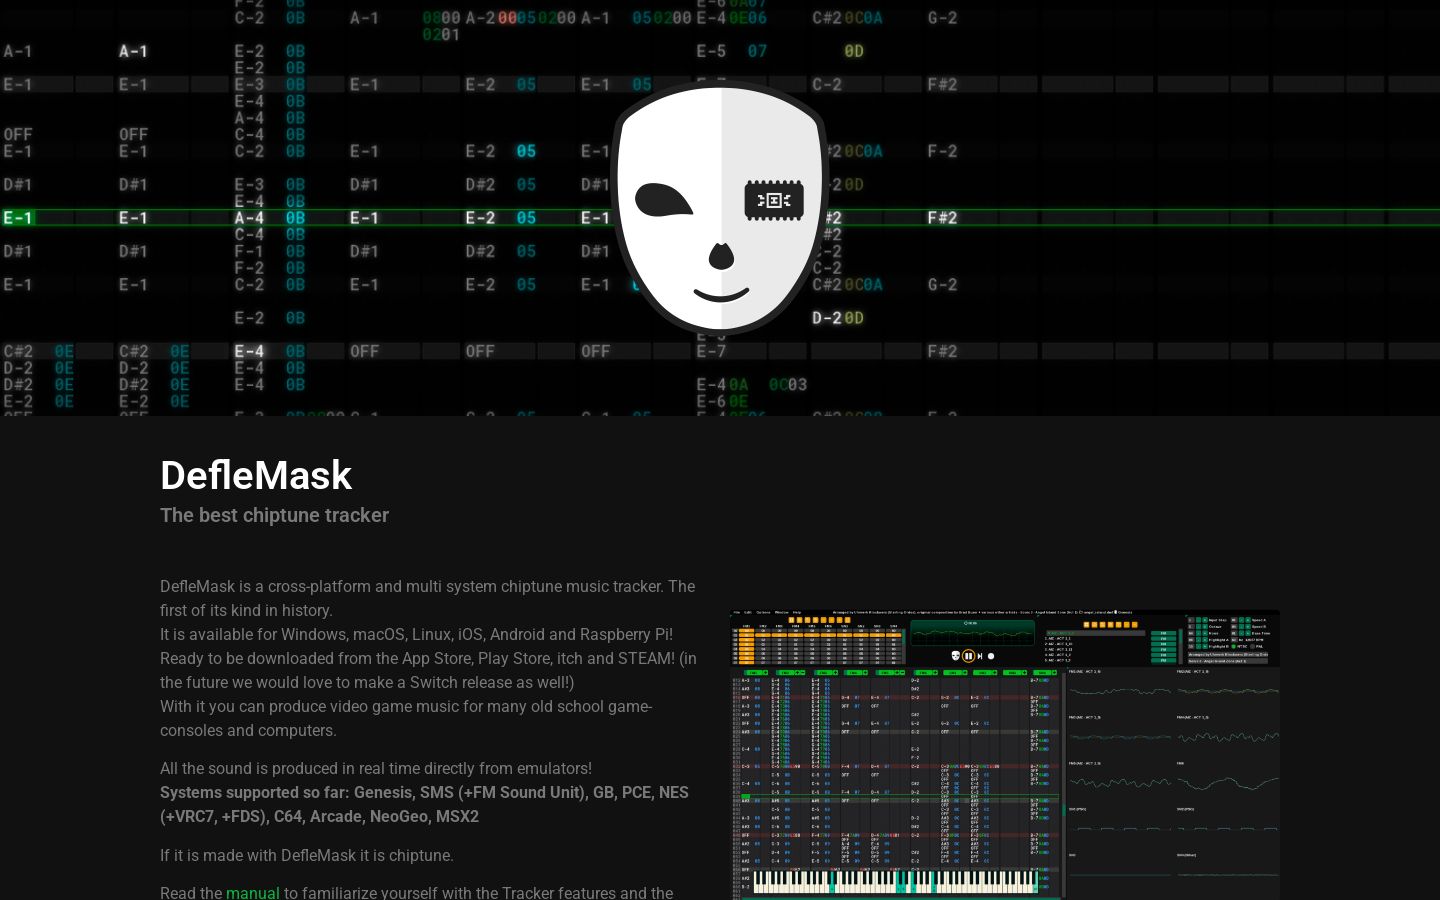This screenshot has height=900, width=1440.
Task: Open the green "manual" link
Action: pyautogui.click(x=253, y=892)
